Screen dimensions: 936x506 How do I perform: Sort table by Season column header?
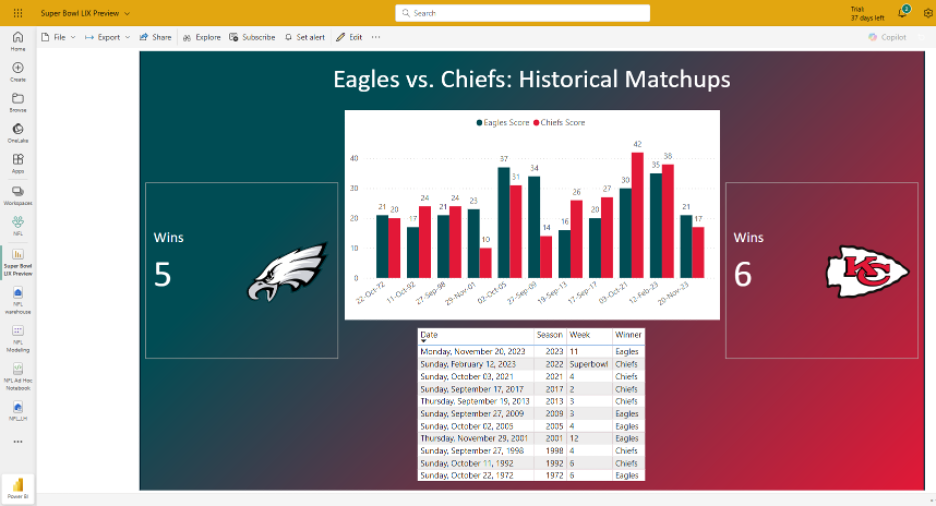click(549, 335)
